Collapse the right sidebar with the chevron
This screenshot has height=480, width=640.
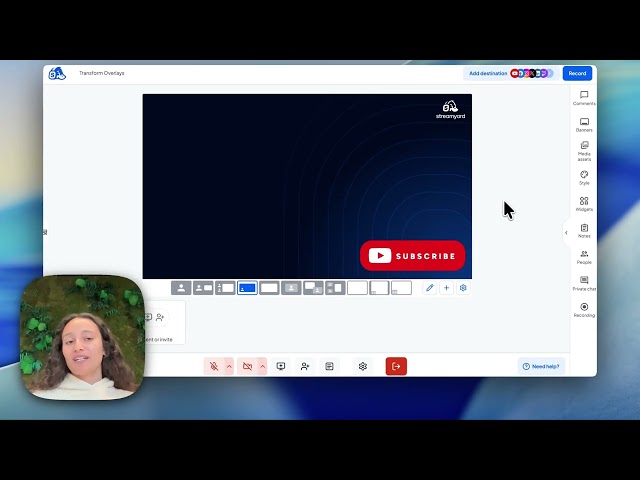click(x=566, y=233)
